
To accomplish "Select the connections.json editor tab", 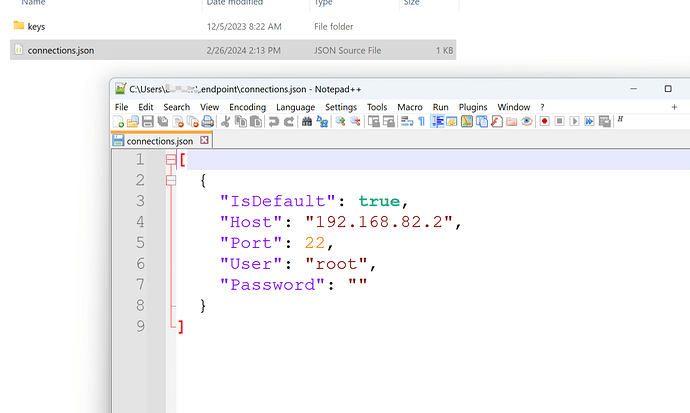I will pyautogui.click(x=159, y=141).
